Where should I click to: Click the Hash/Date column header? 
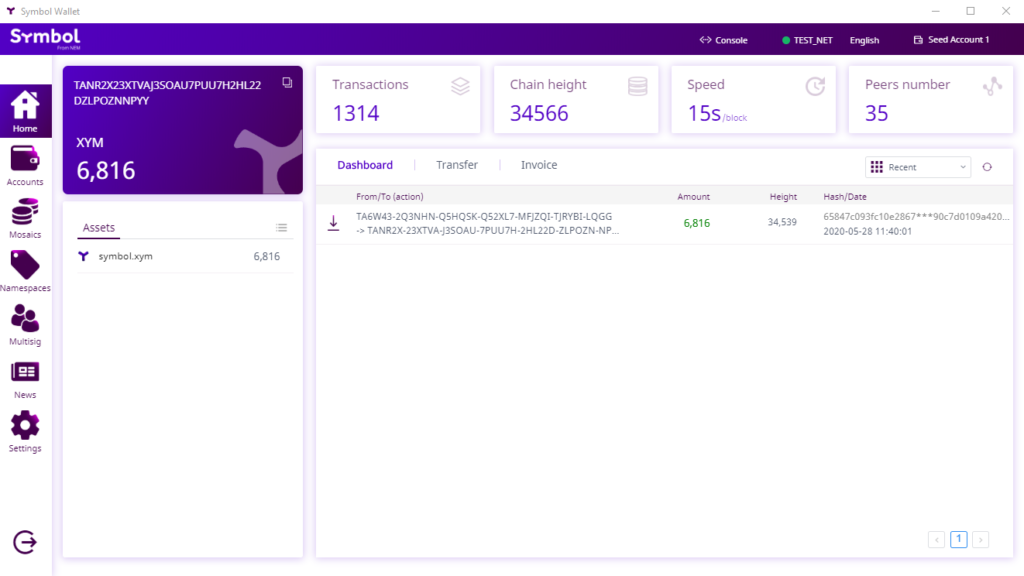click(844, 197)
